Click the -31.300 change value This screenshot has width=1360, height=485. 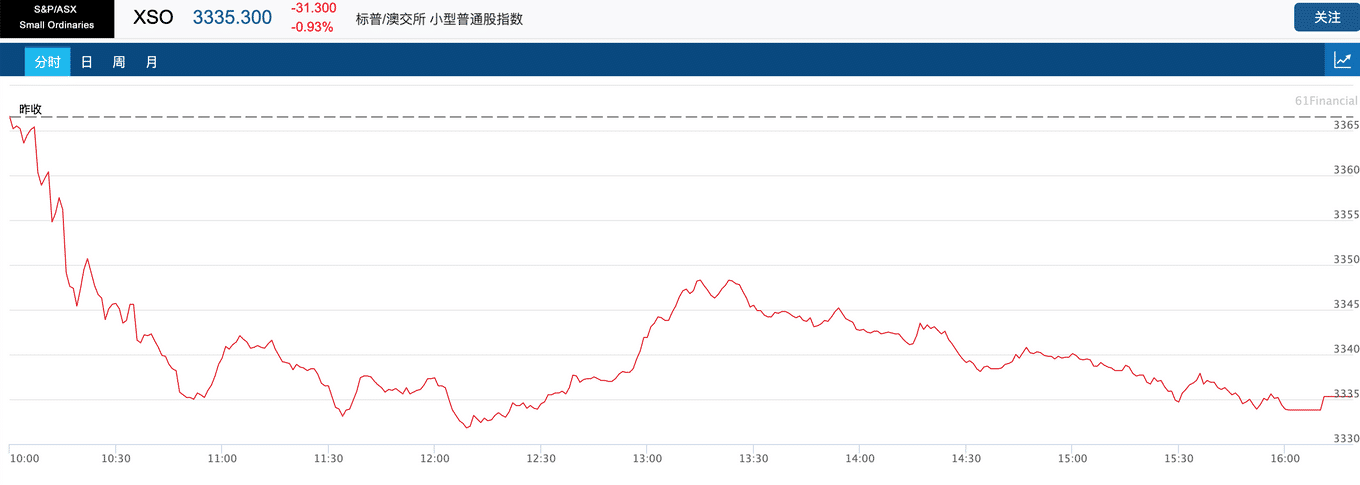pyautogui.click(x=314, y=8)
